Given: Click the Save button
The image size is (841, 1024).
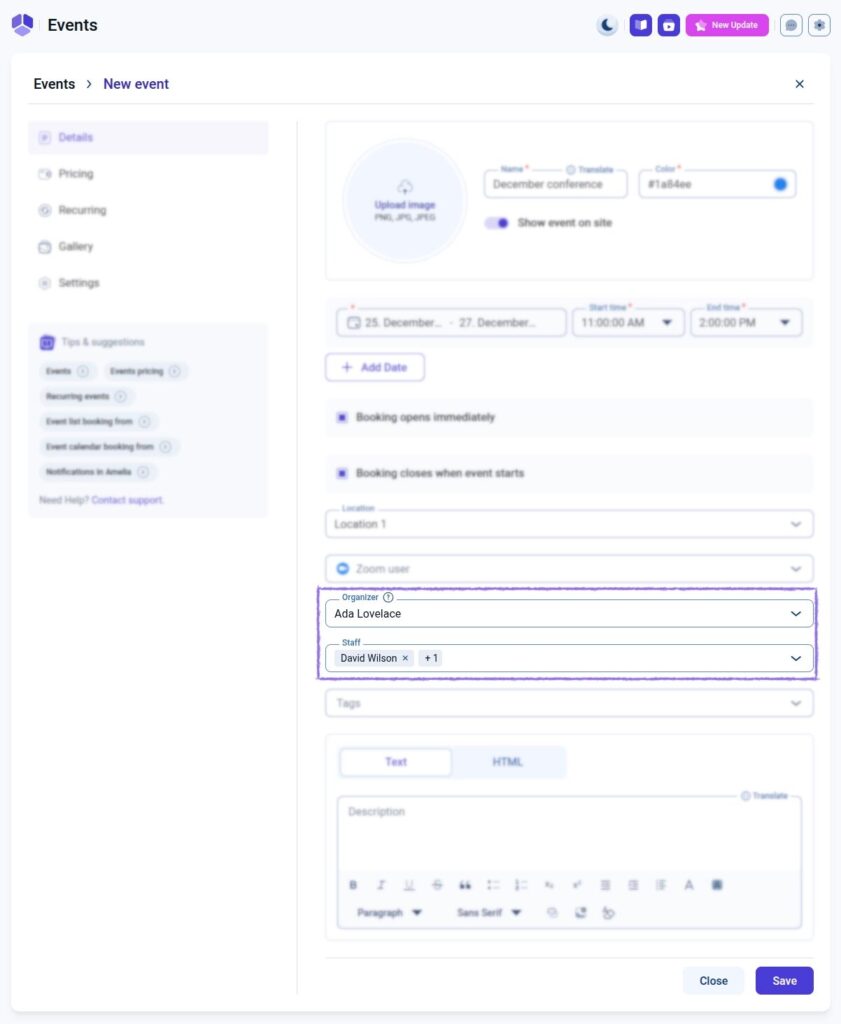Looking at the screenshot, I should pyautogui.click(x=784, y=981).
